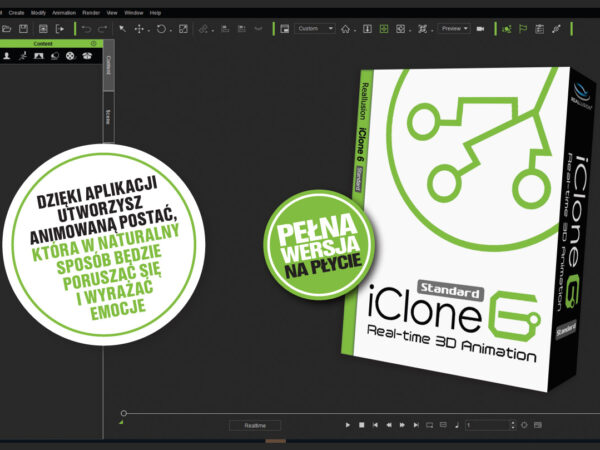Viewport: 600px width, 450px height.
Task: Select the Rotate object tool
Action: [161, 29]
